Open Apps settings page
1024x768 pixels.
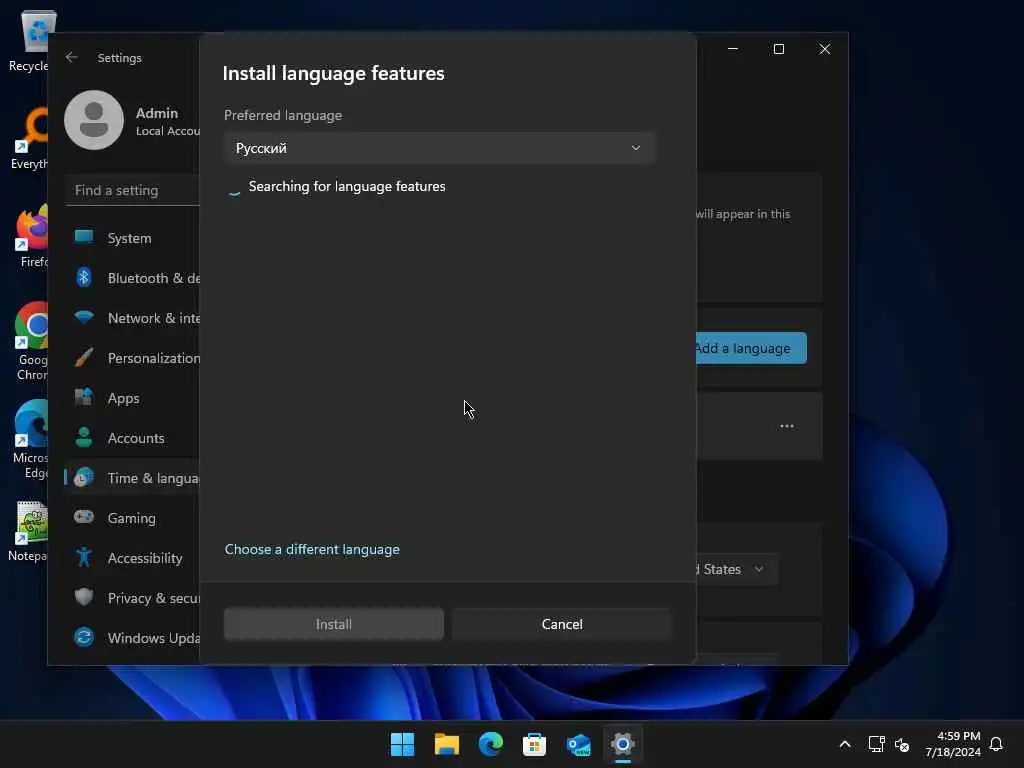click(133, 398)
